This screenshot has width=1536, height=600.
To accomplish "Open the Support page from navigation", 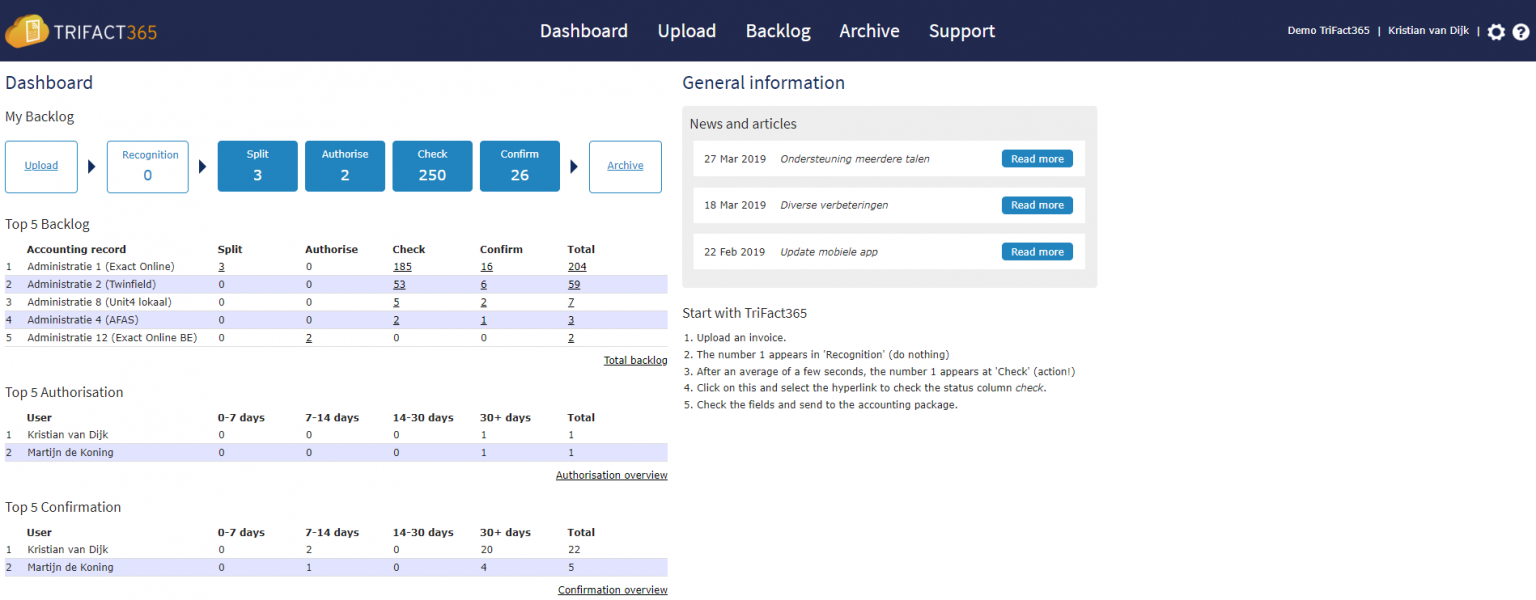I will click(961, 31).
